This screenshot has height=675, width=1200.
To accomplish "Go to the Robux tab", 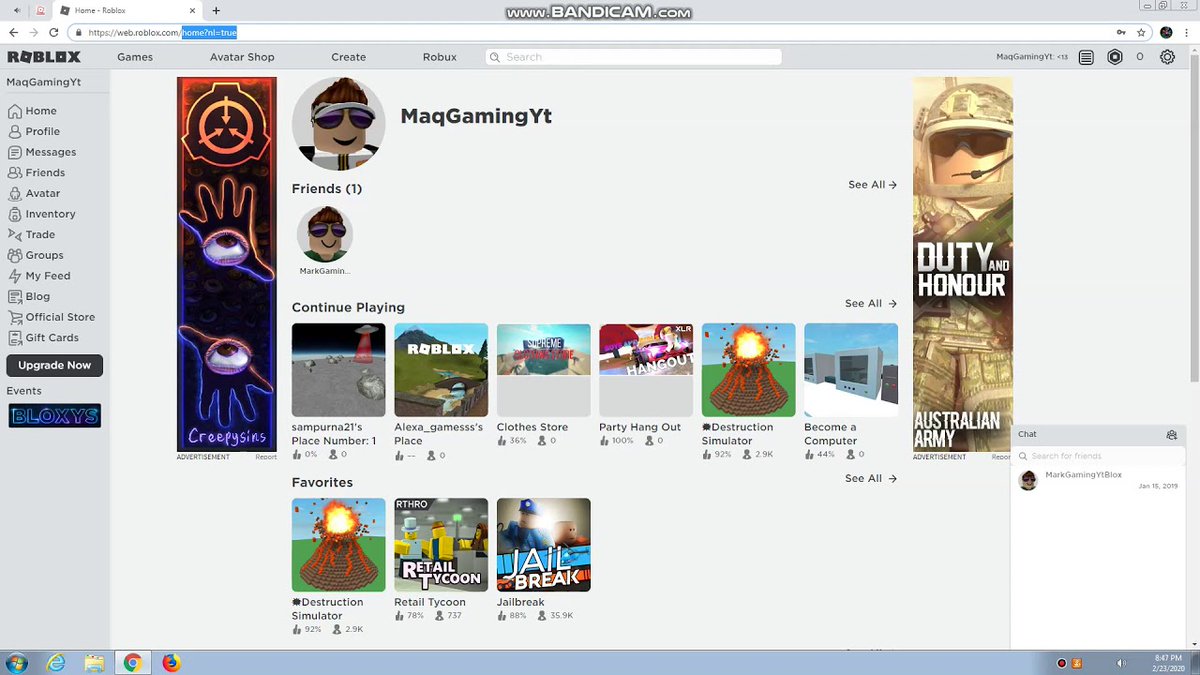I will tap(440, 57).
